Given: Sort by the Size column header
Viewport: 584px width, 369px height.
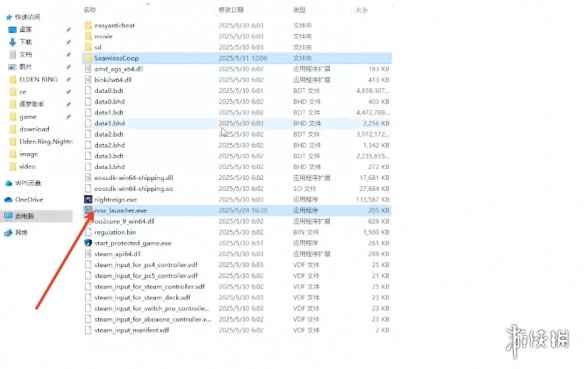Looking at the screenshot, I should (362, 10).
